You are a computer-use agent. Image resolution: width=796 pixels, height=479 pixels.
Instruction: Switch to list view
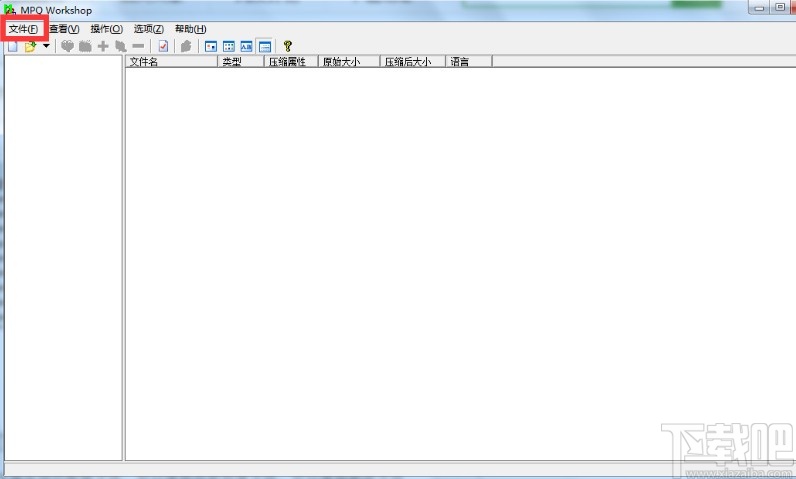[247, 47]
